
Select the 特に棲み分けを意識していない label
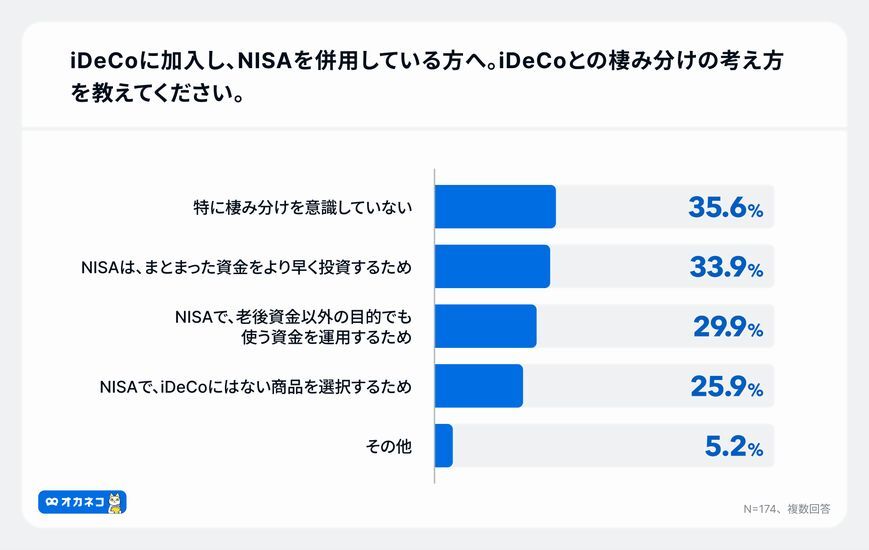[x=302, y=208]
